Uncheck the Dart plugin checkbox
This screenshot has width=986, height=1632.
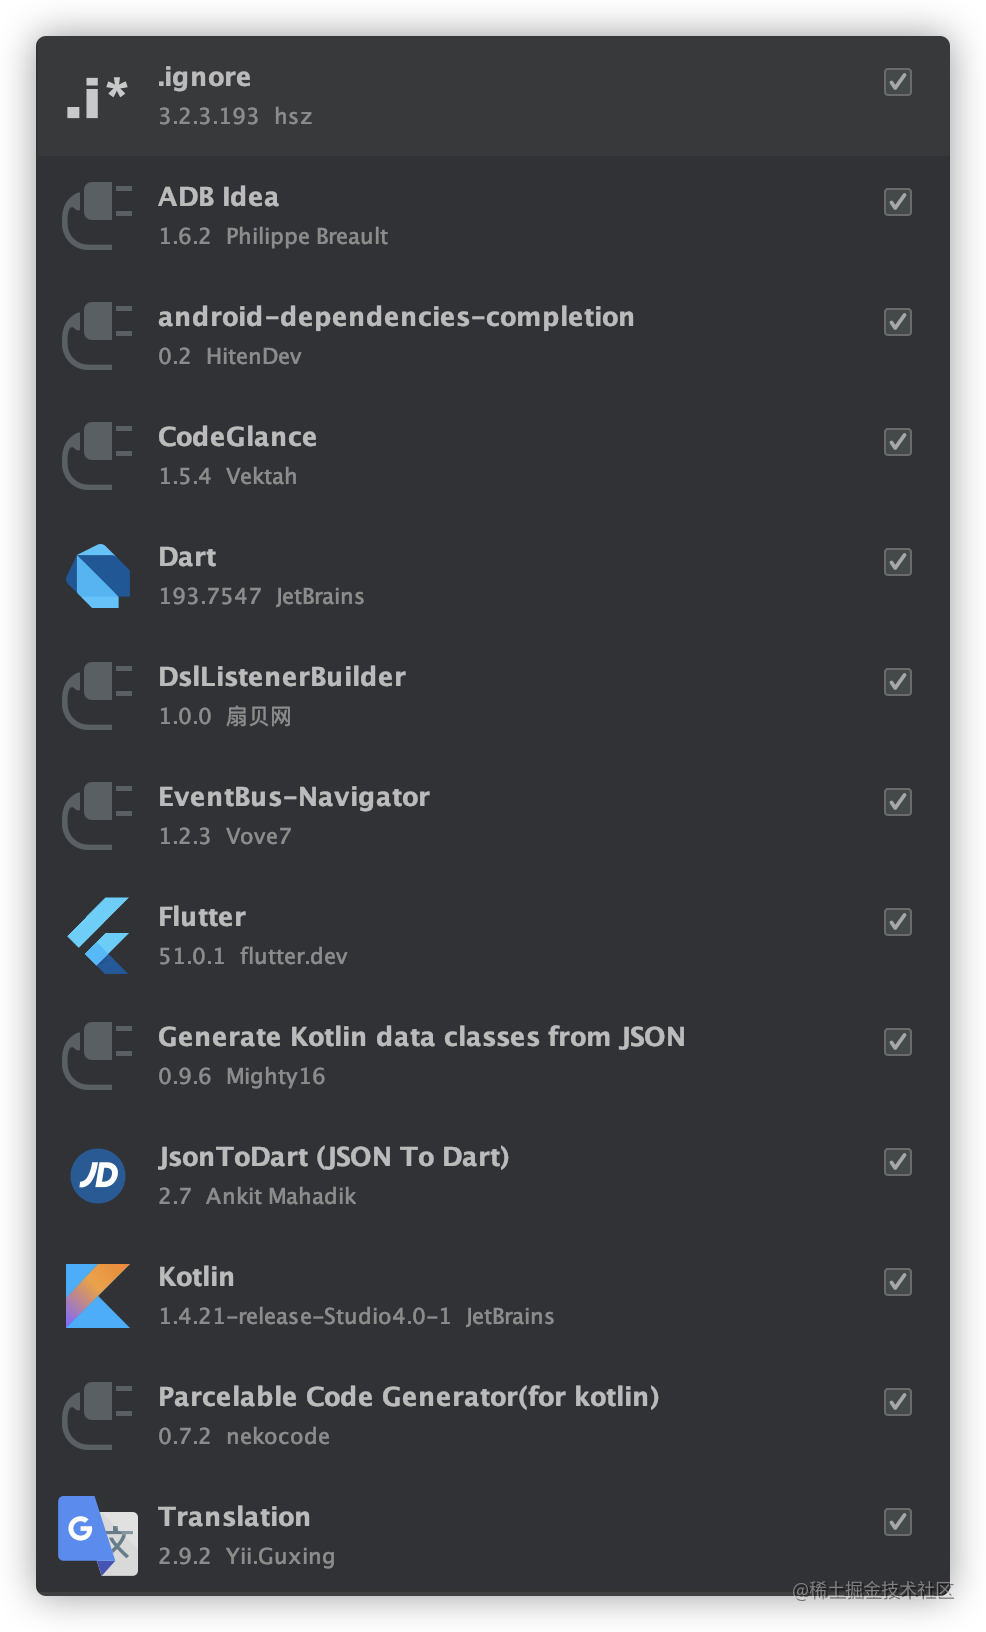(x=898, y=562)
